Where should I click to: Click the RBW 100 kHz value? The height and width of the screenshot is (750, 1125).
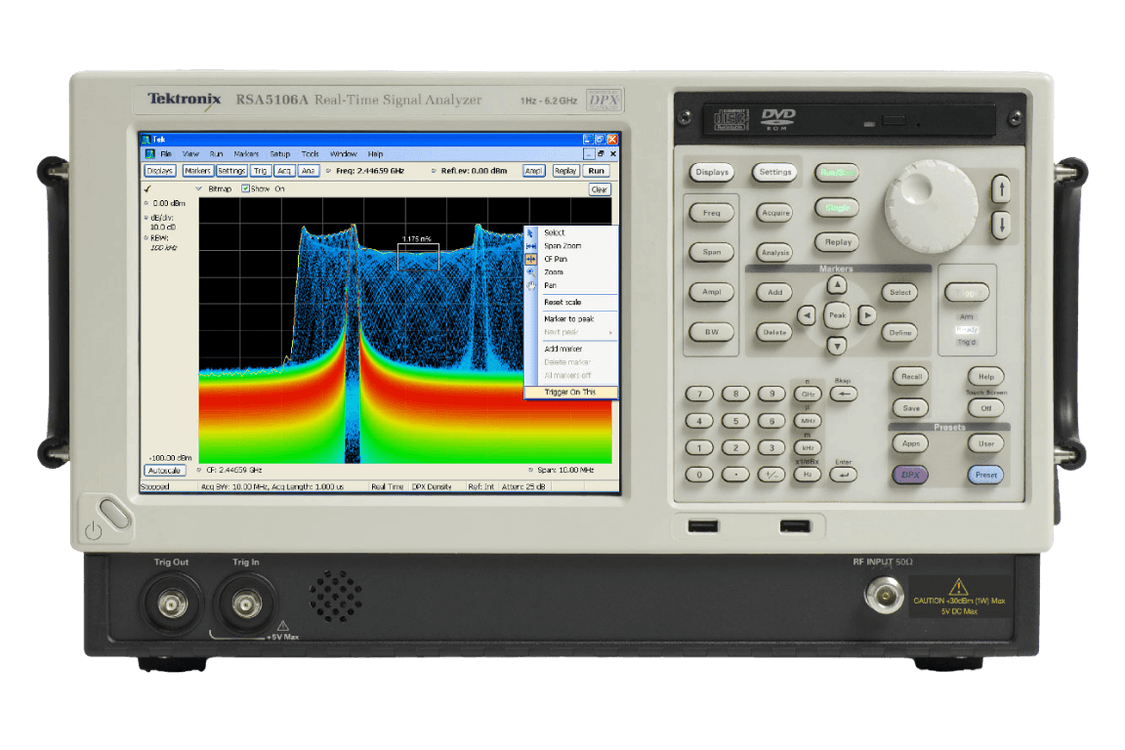pyautogui.click(x=164, y=248)
